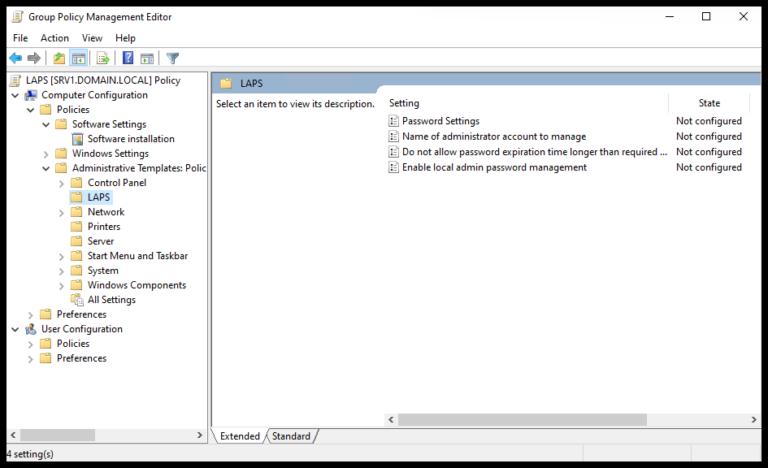Click the Not configured state of Password Settings
768x468 pixels.
(709, 121)
